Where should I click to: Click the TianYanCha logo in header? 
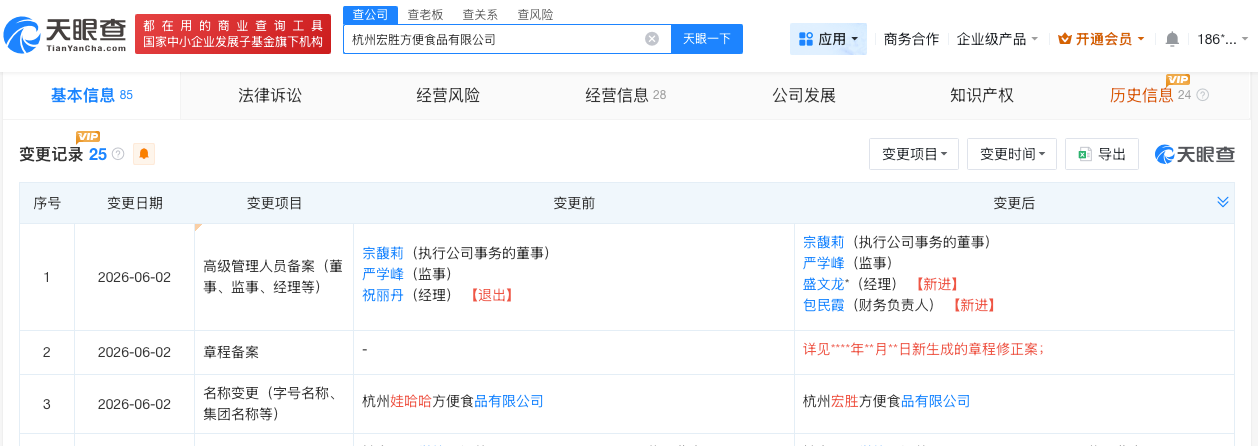(65, 34)
